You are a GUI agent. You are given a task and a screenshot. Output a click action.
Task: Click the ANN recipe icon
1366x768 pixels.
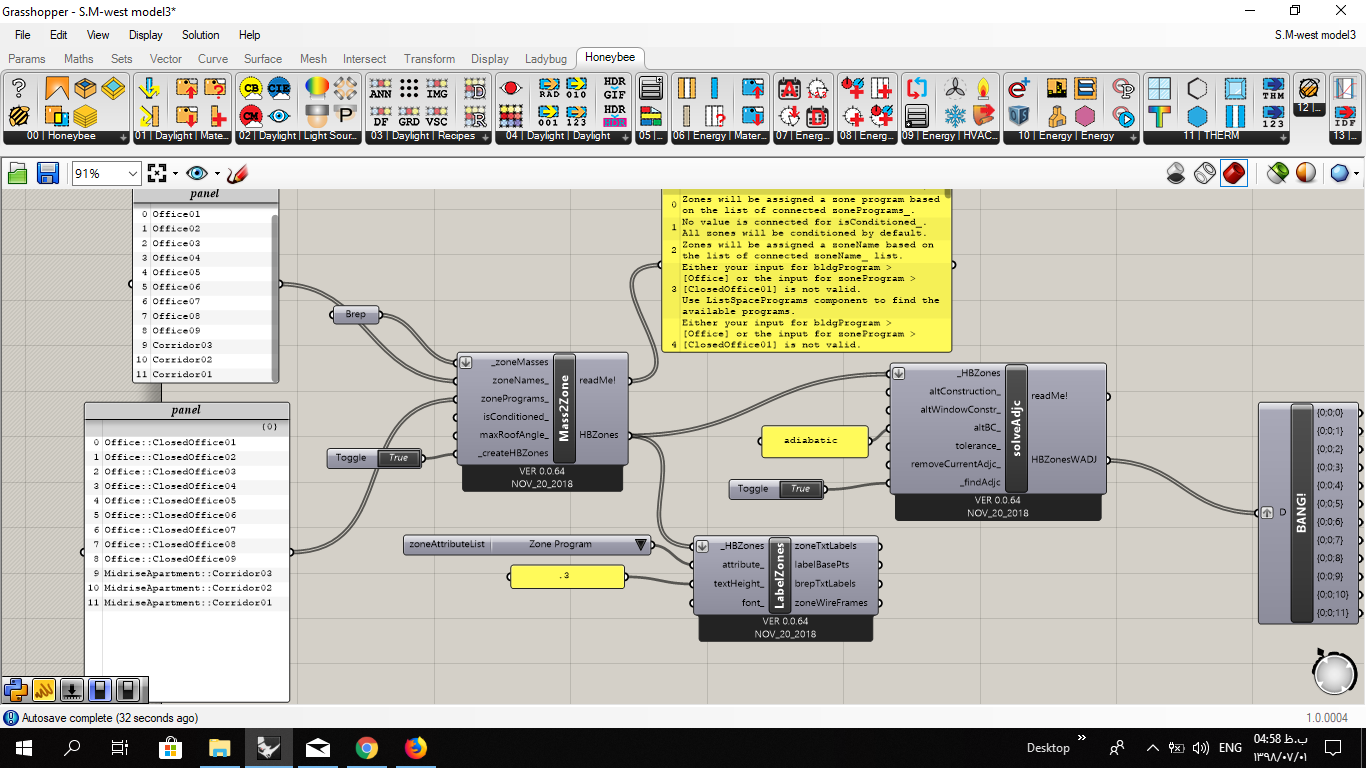tap(381, 88)
